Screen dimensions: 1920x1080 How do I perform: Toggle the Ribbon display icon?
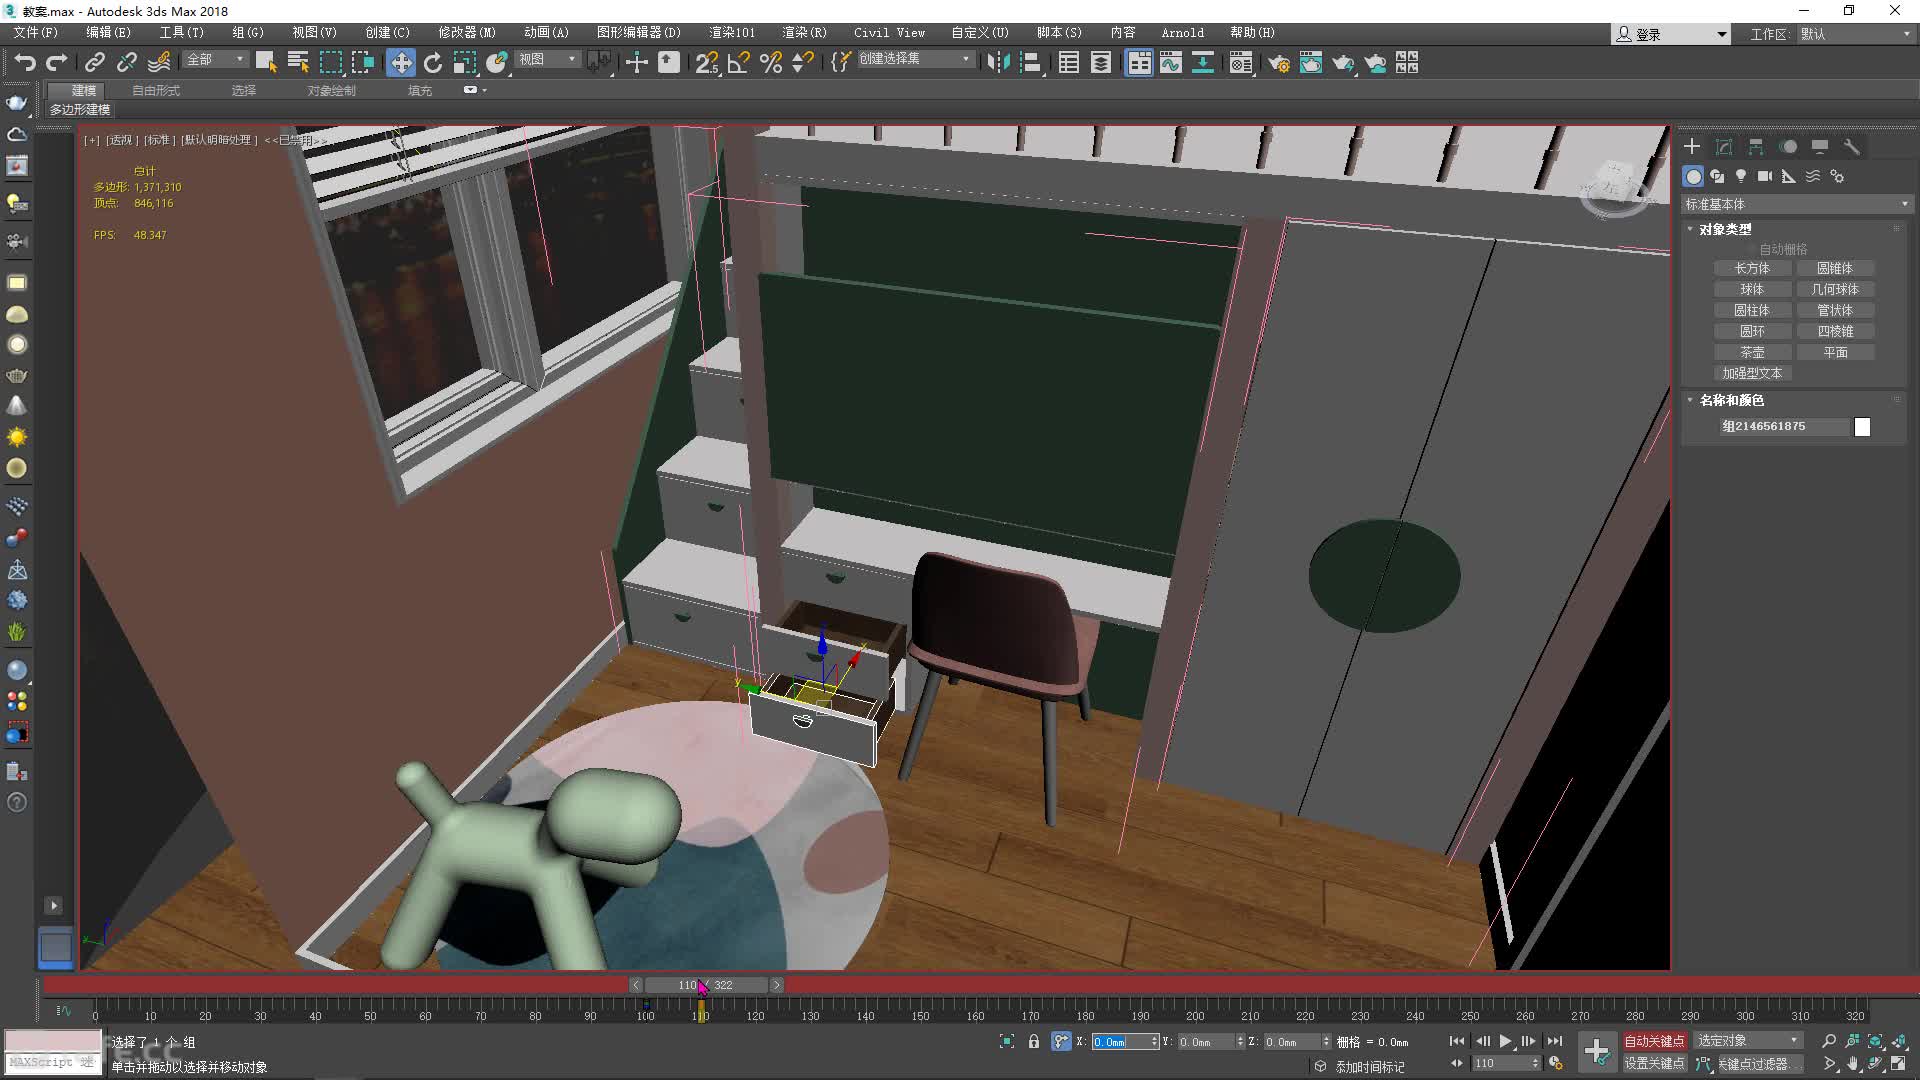pos(1139,63)
